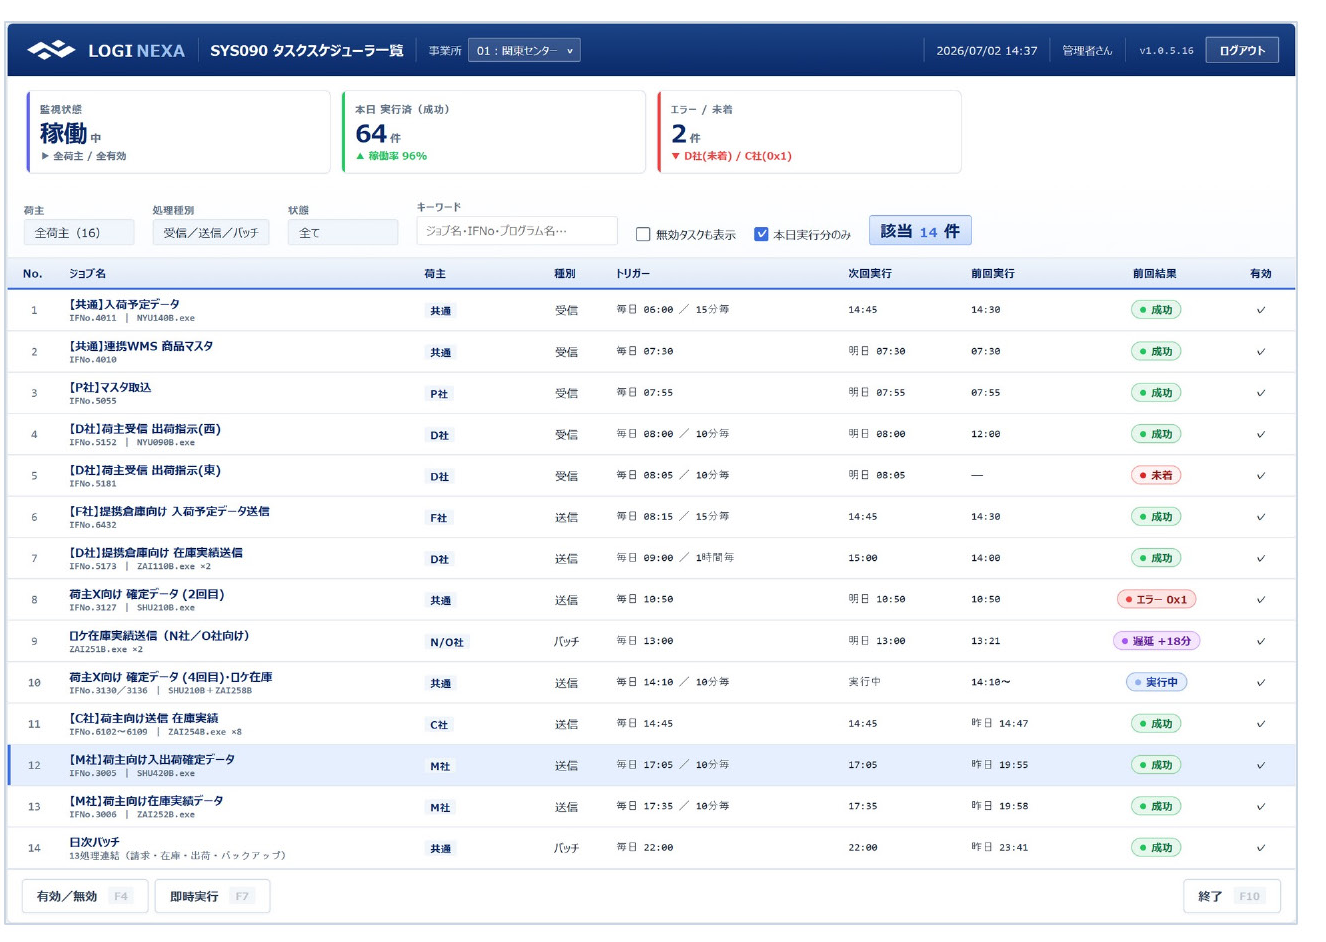Viewport: 1326px width, 942px height.
Task: Click the P社 owner tag in row 3
Action: 439,394
